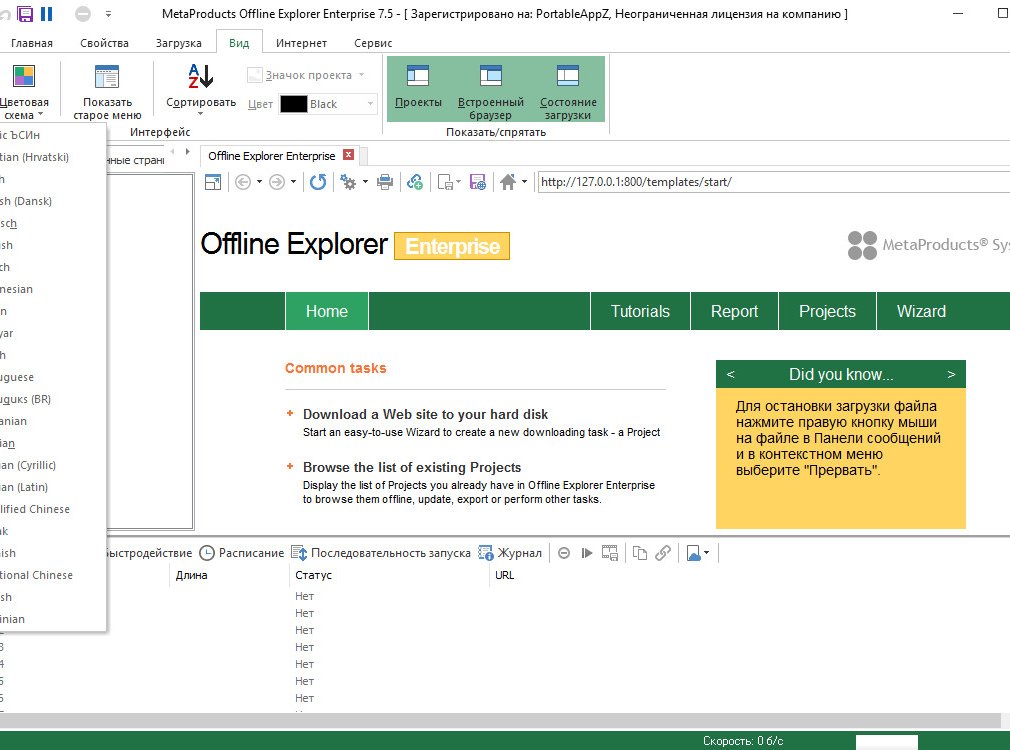Viewport: 1010px width, 750px height.
Task: Open the Расписание clock tab
Action: coord(242,553)
